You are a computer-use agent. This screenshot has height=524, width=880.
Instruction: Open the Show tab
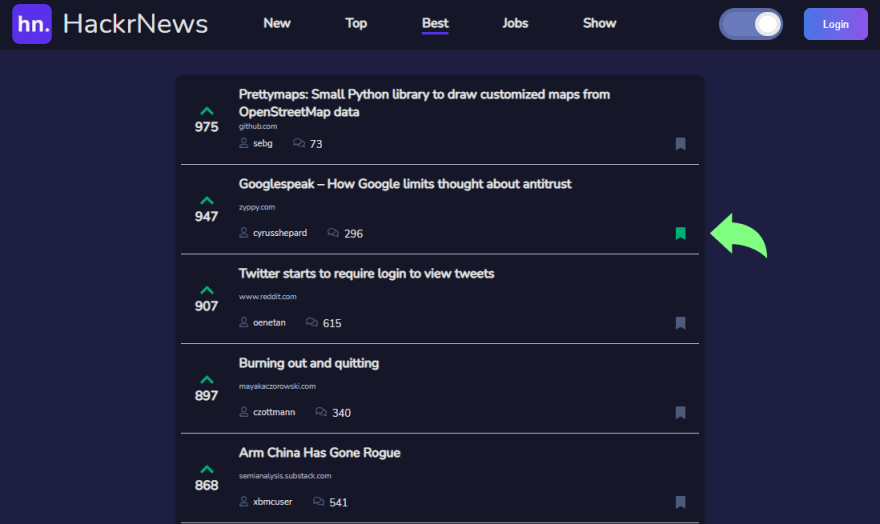click(599, 23)
